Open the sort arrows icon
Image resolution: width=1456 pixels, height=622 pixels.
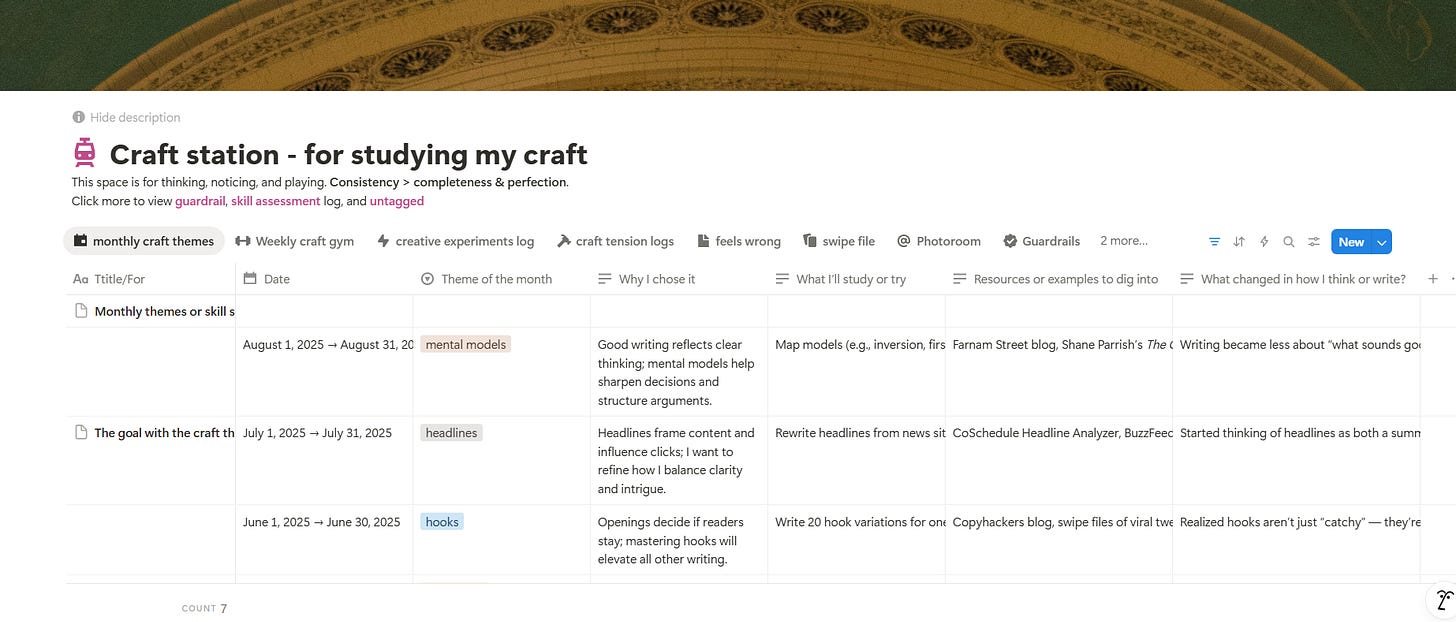coord(1239,242)
